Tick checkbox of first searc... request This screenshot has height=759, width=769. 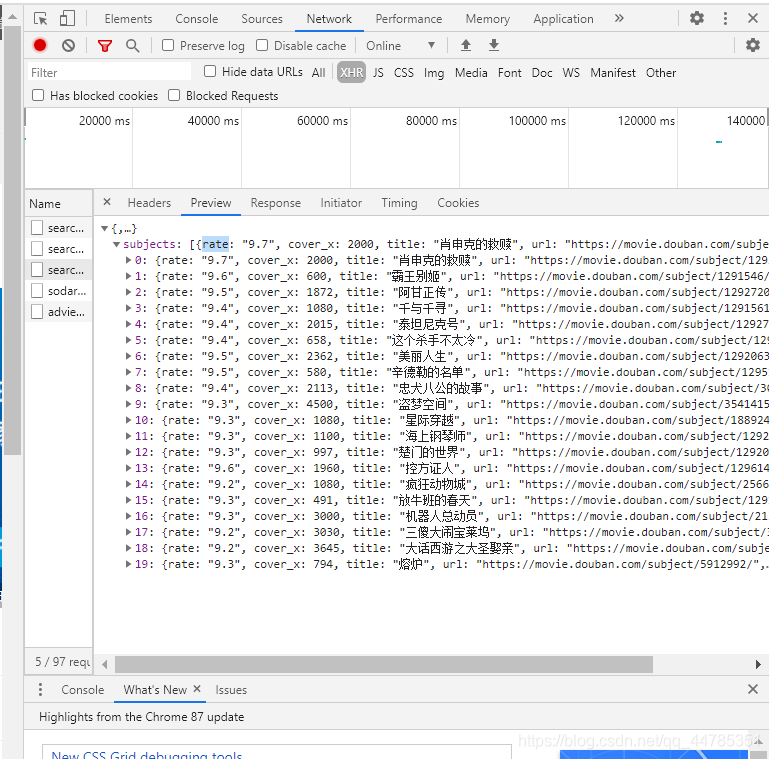click(x=37, y=228)
